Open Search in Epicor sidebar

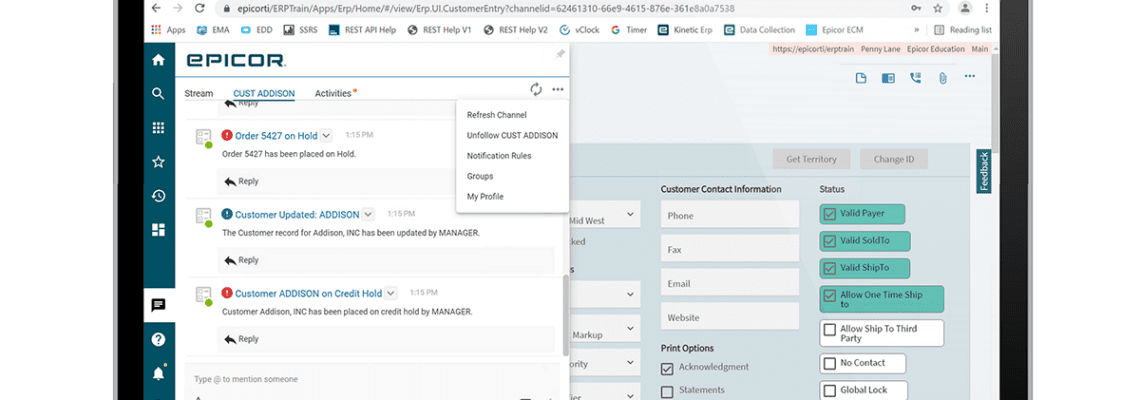click(x=158, y=94)
